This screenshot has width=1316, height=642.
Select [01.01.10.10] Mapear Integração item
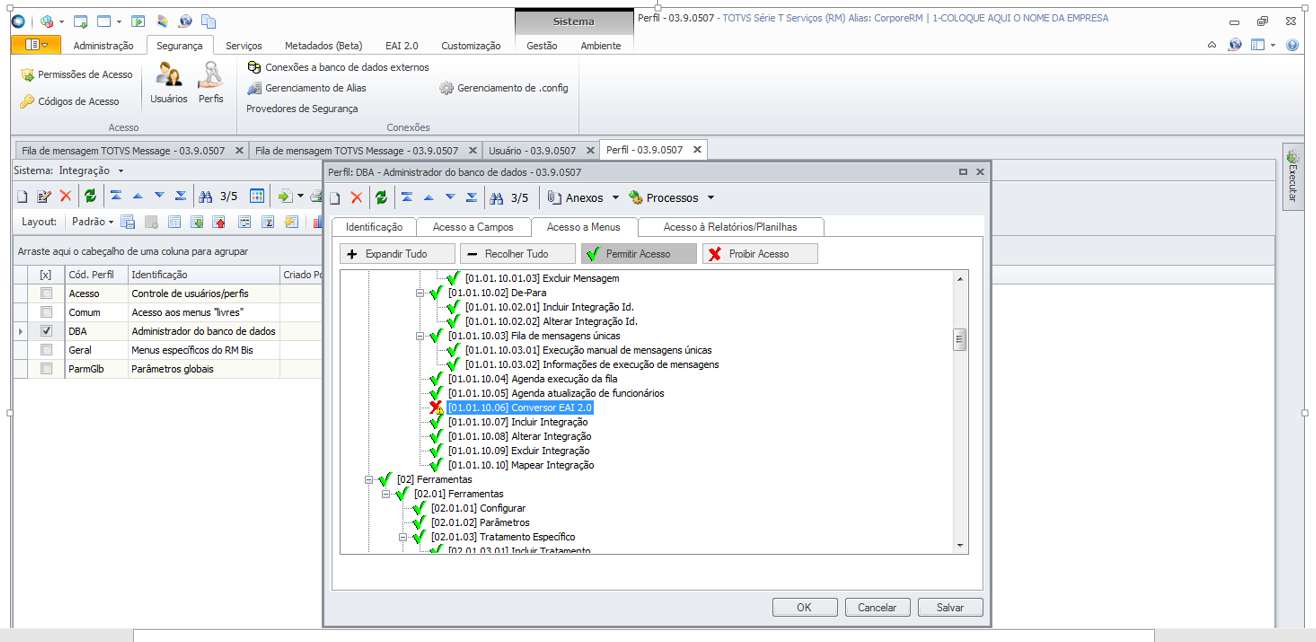coord(521,465)
